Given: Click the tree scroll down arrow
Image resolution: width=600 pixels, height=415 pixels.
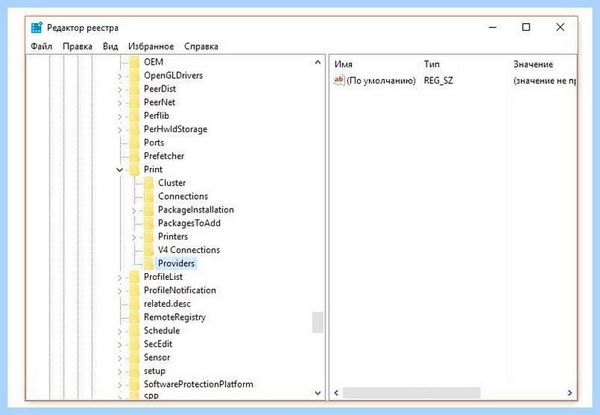Looking at the screenshot, I should tap(318, 393).
